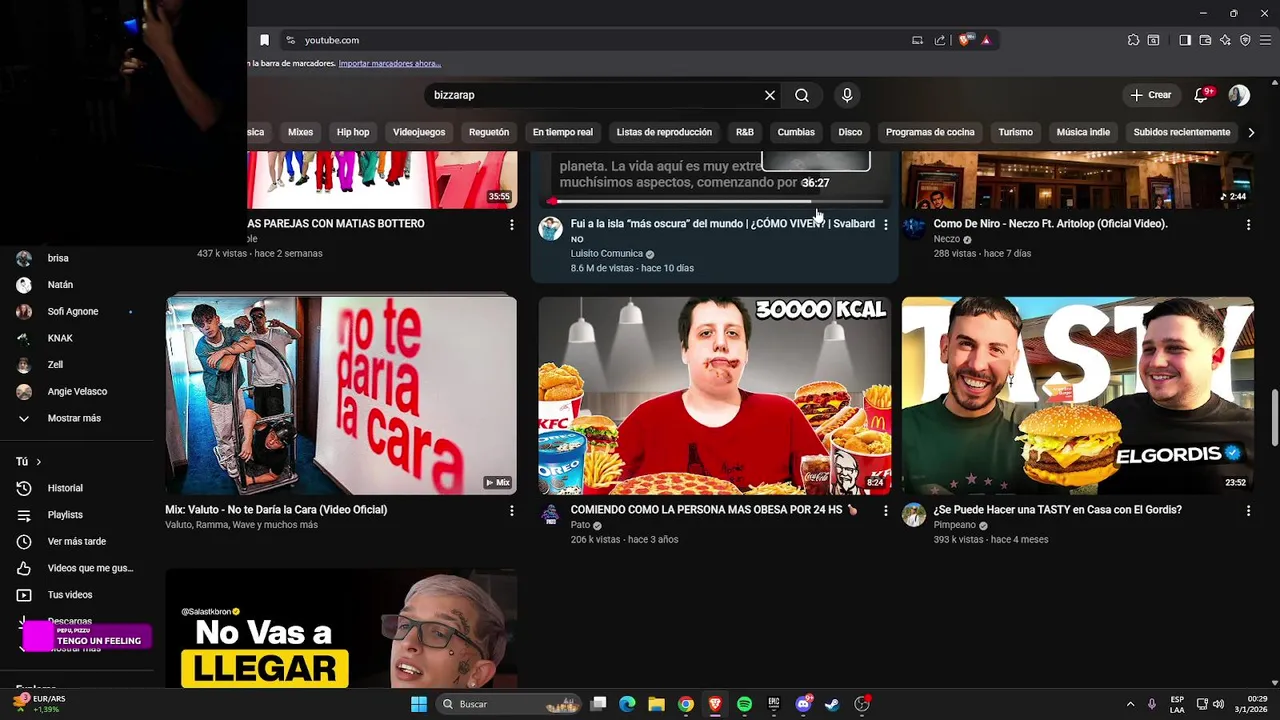Screen dimensions: 1280x720
Task: Open Brave VPN shield icon
Action: pyautogui.click(x=1245, y=40)
